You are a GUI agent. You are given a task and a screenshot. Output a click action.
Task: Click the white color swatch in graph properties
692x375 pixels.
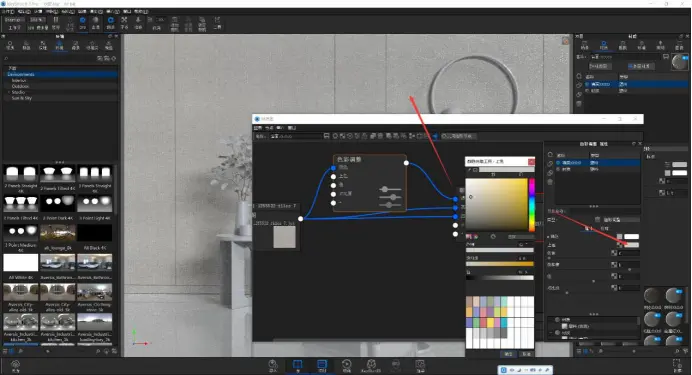point(632,237)
